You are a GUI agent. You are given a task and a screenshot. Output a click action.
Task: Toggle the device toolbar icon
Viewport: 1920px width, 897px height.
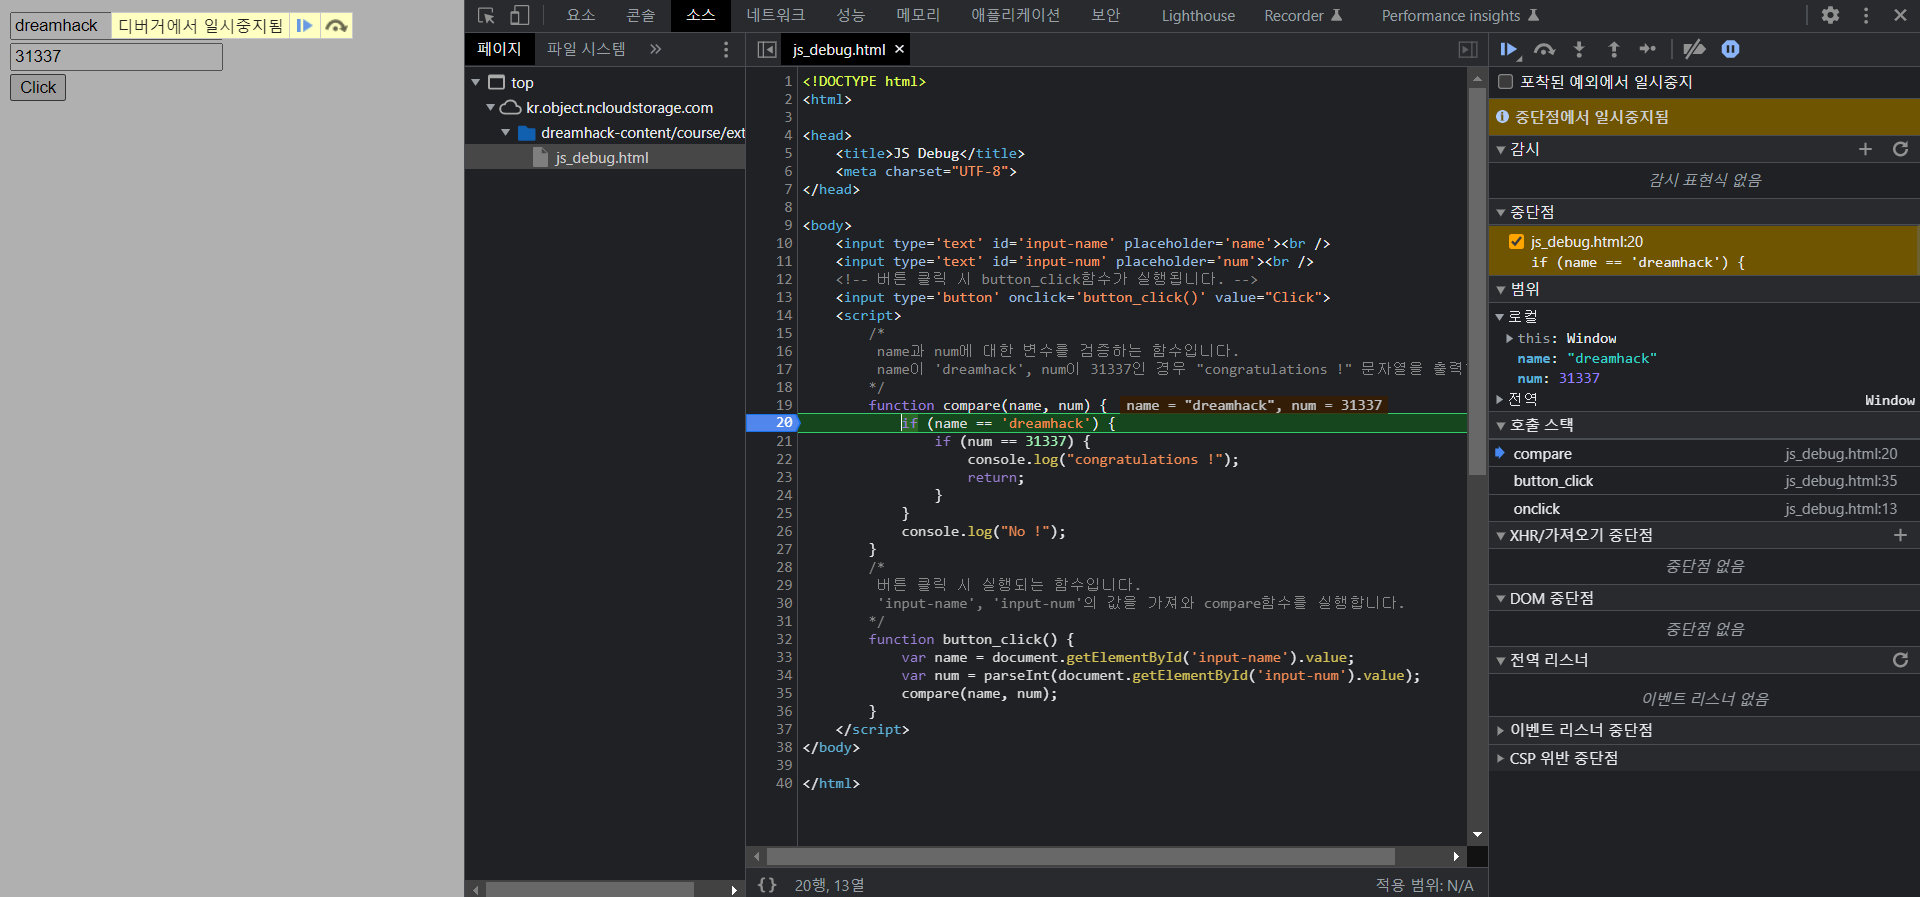[x=519, y=16]
